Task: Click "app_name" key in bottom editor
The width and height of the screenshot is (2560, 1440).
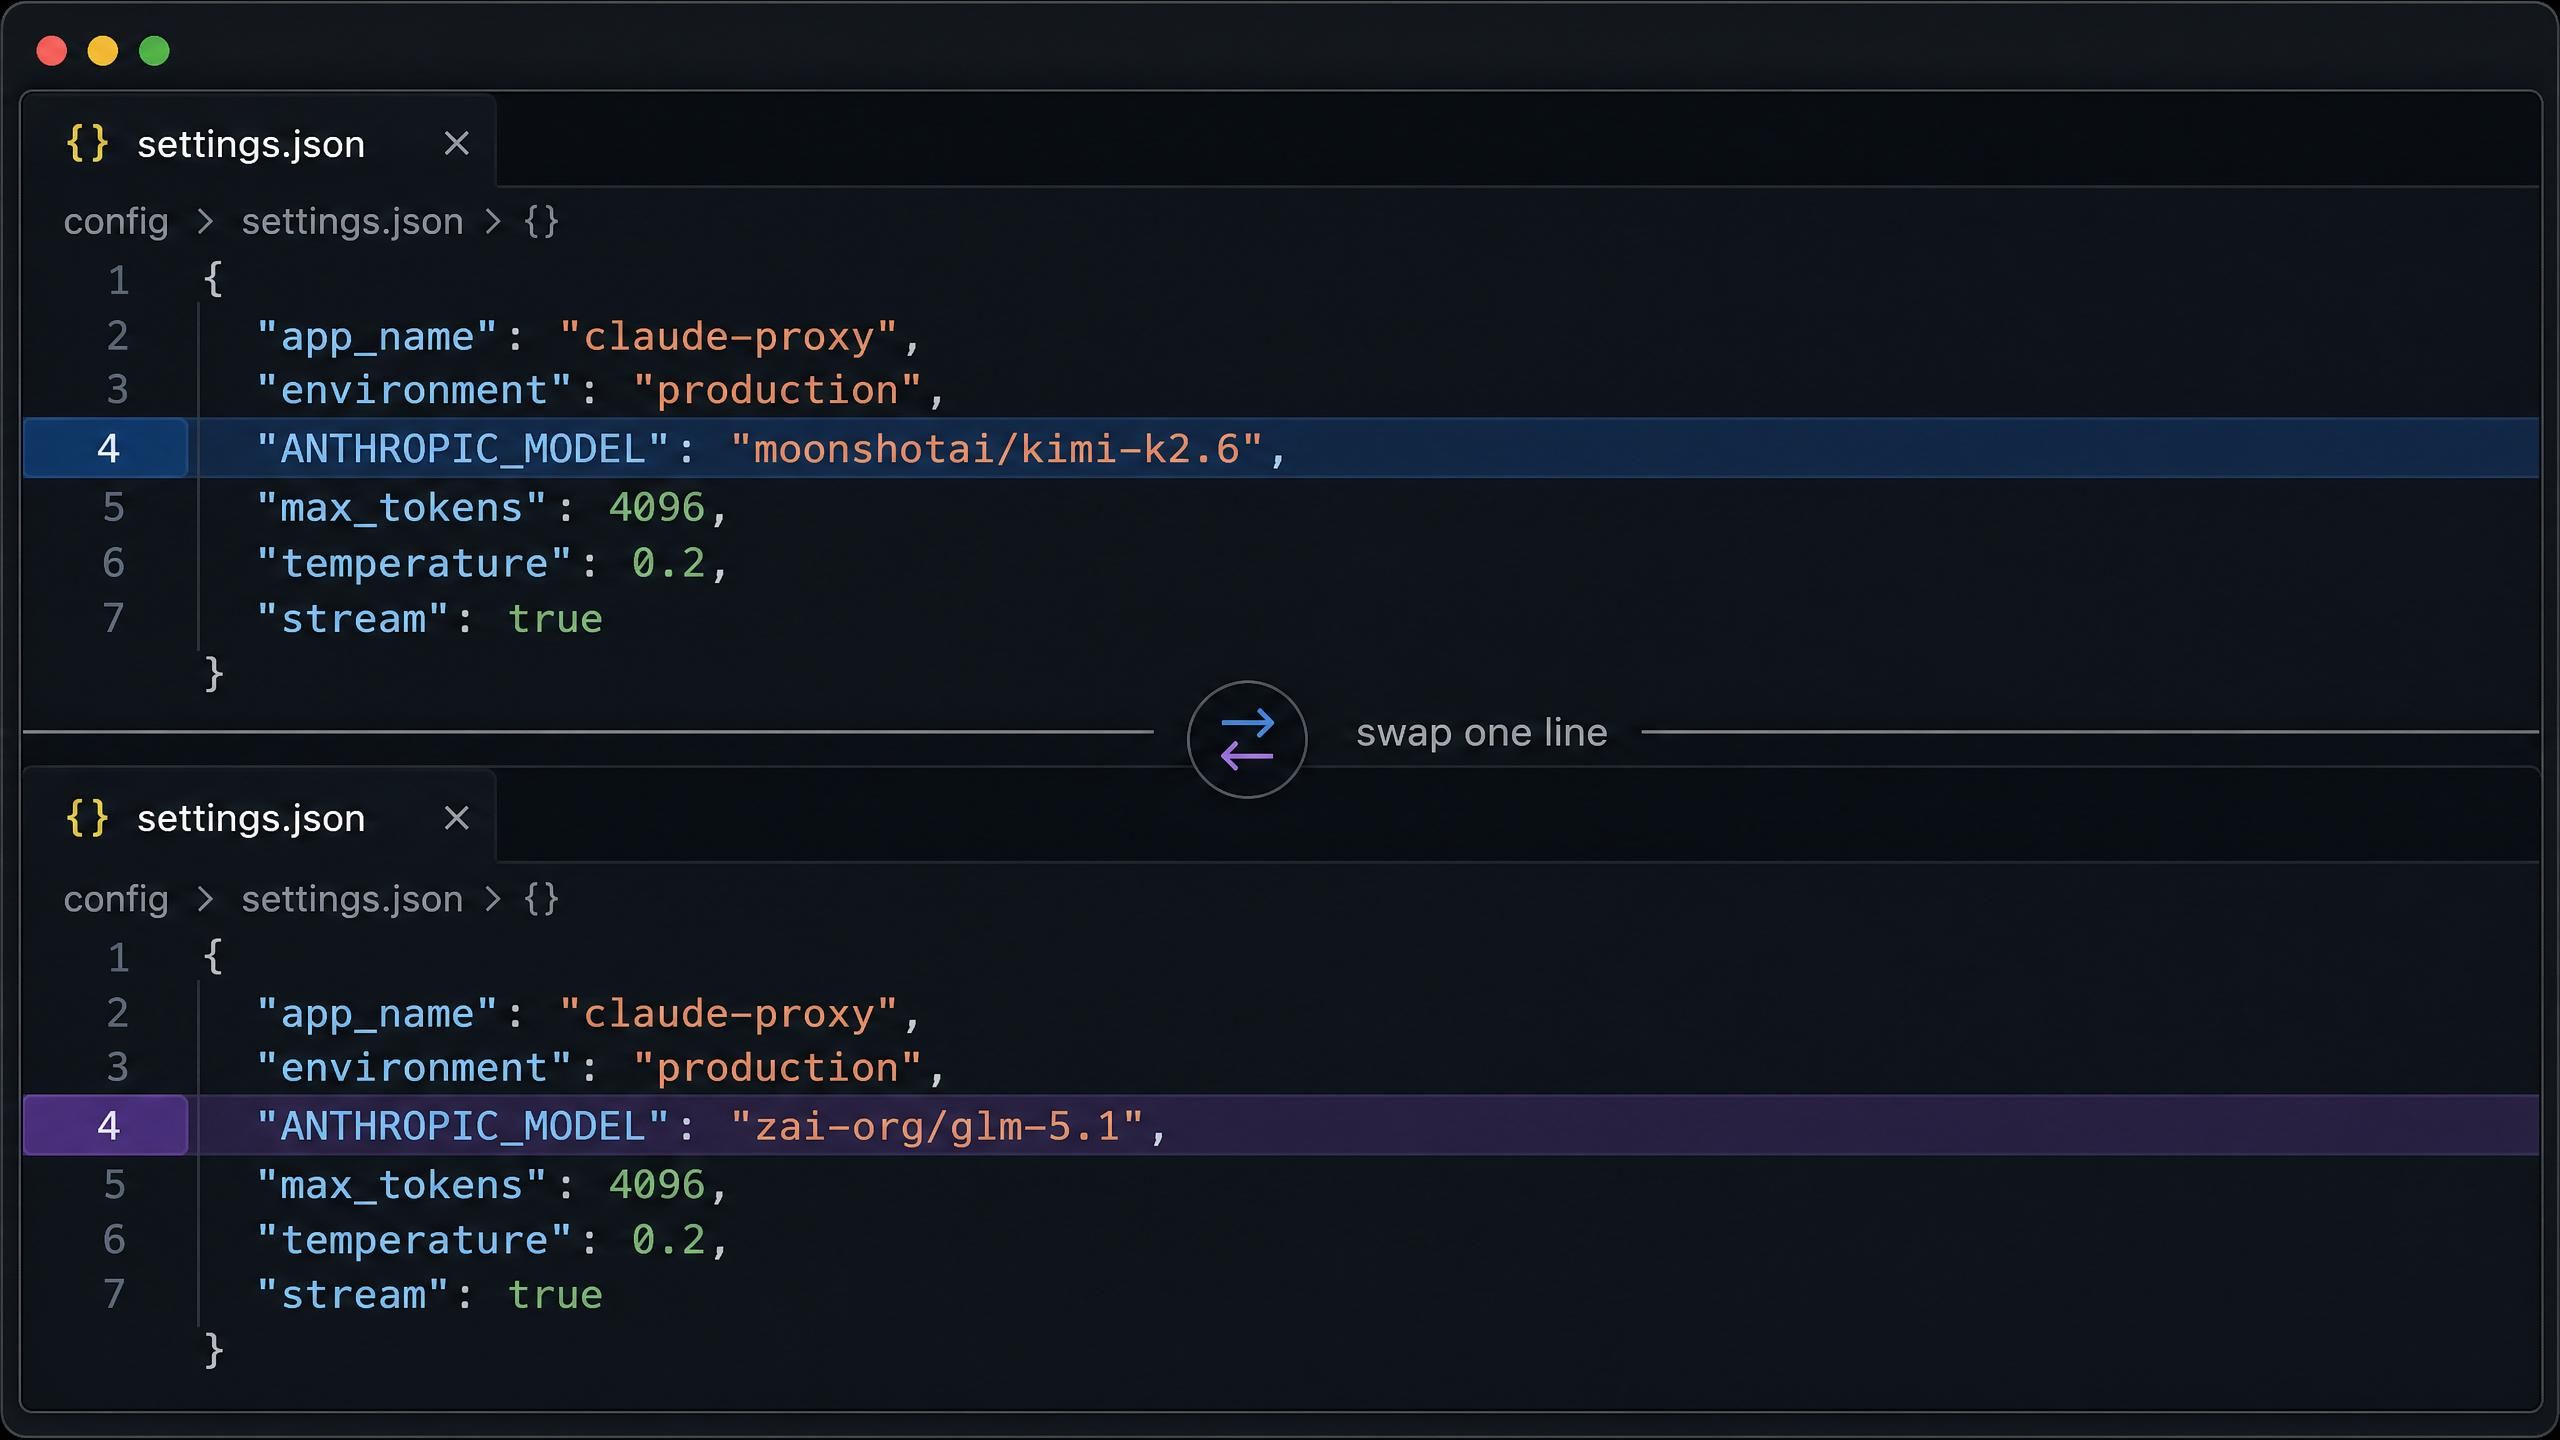Action: coord(376,1014)
